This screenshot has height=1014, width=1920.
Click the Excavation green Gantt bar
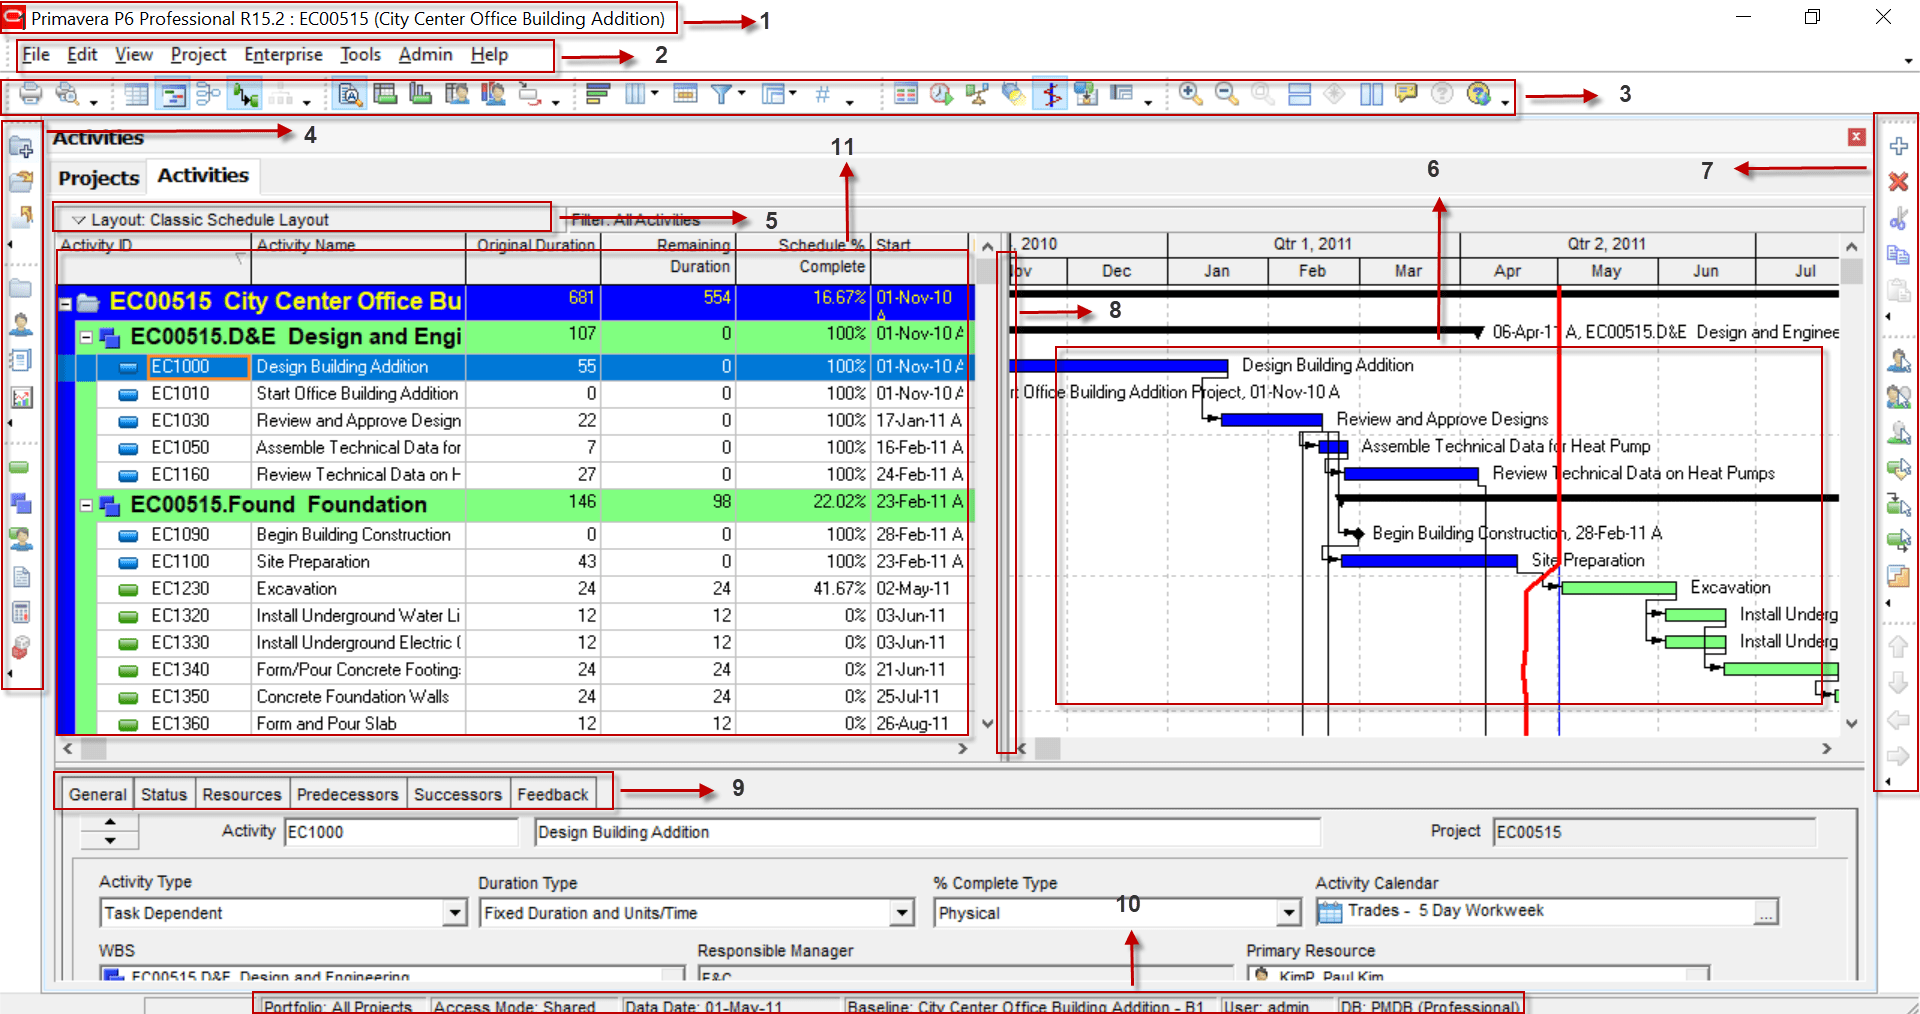click(1618, 588)
